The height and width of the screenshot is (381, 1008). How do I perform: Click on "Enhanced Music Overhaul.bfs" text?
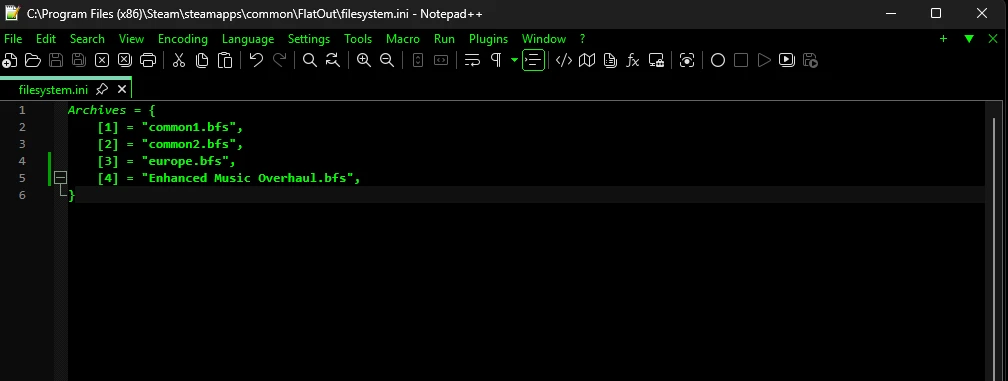point(247,178)
